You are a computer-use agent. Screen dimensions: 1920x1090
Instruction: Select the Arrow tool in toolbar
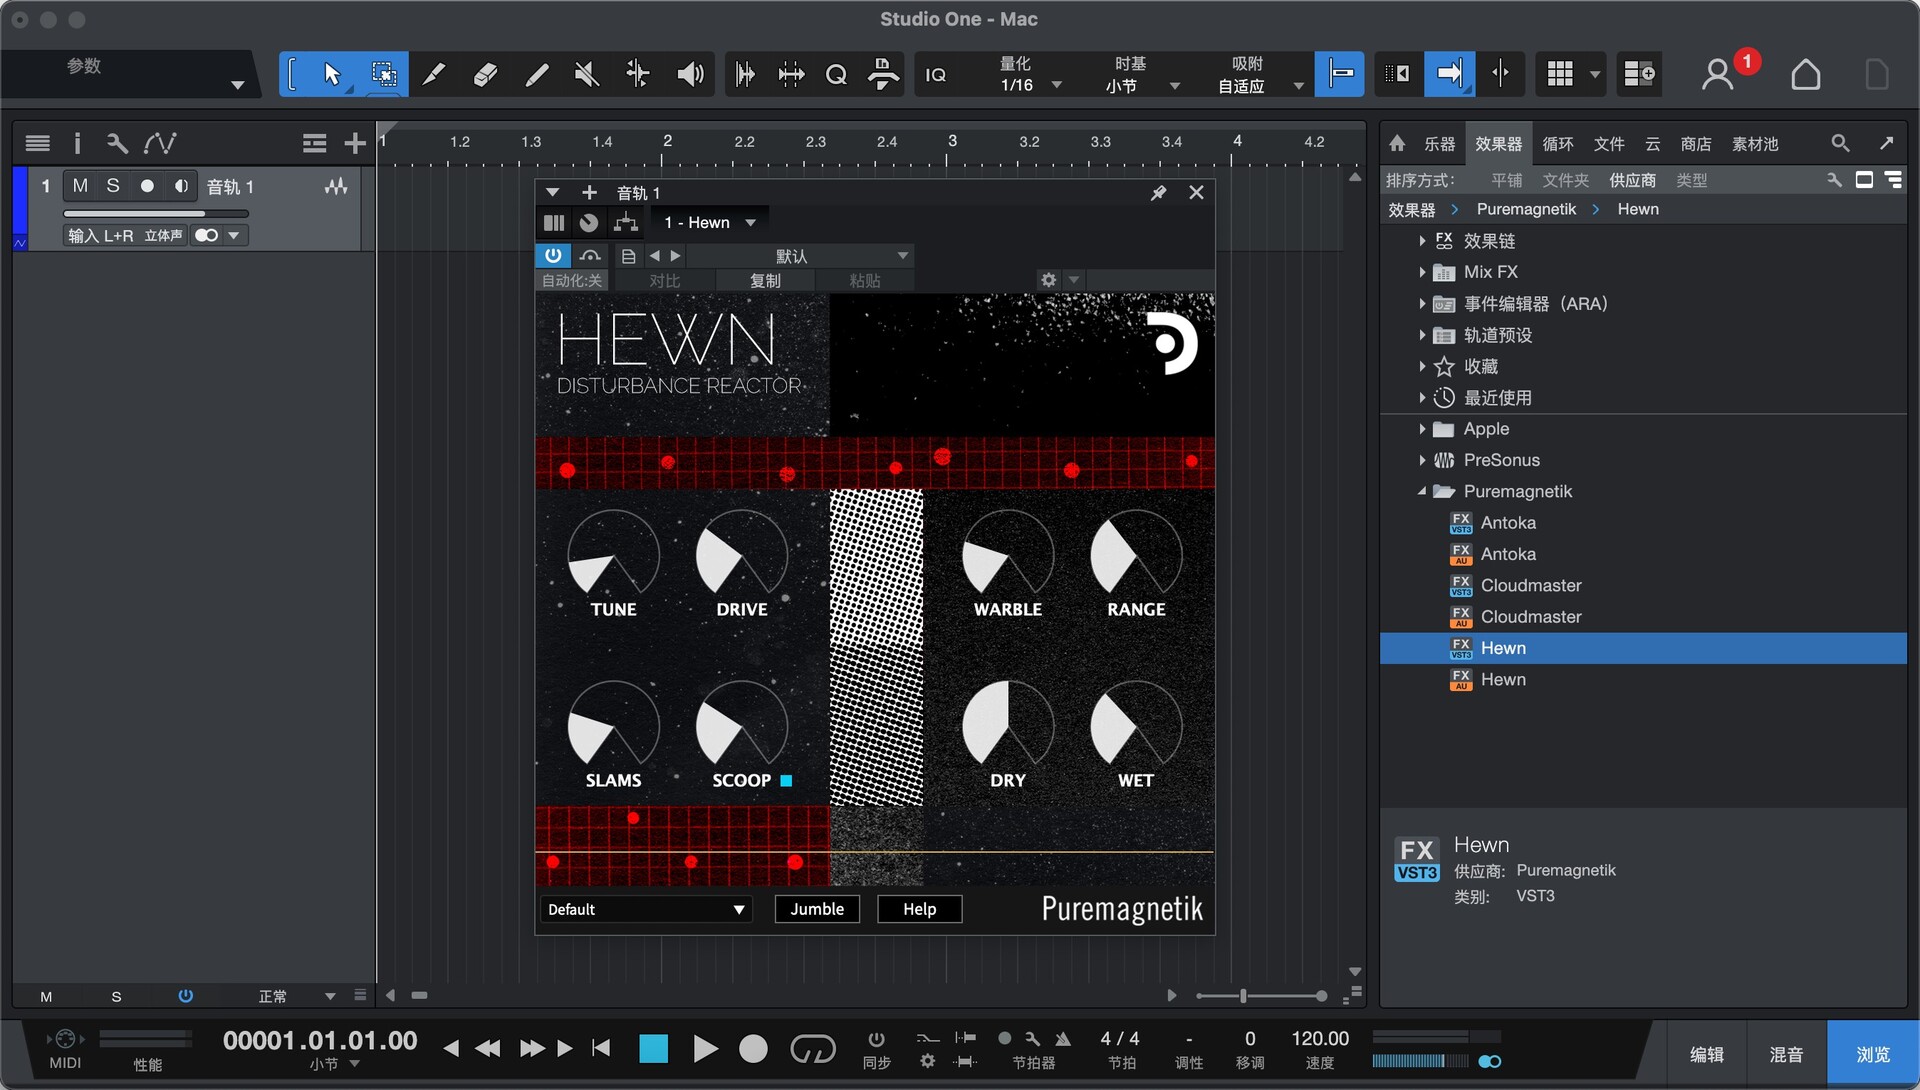pos(332,74)
